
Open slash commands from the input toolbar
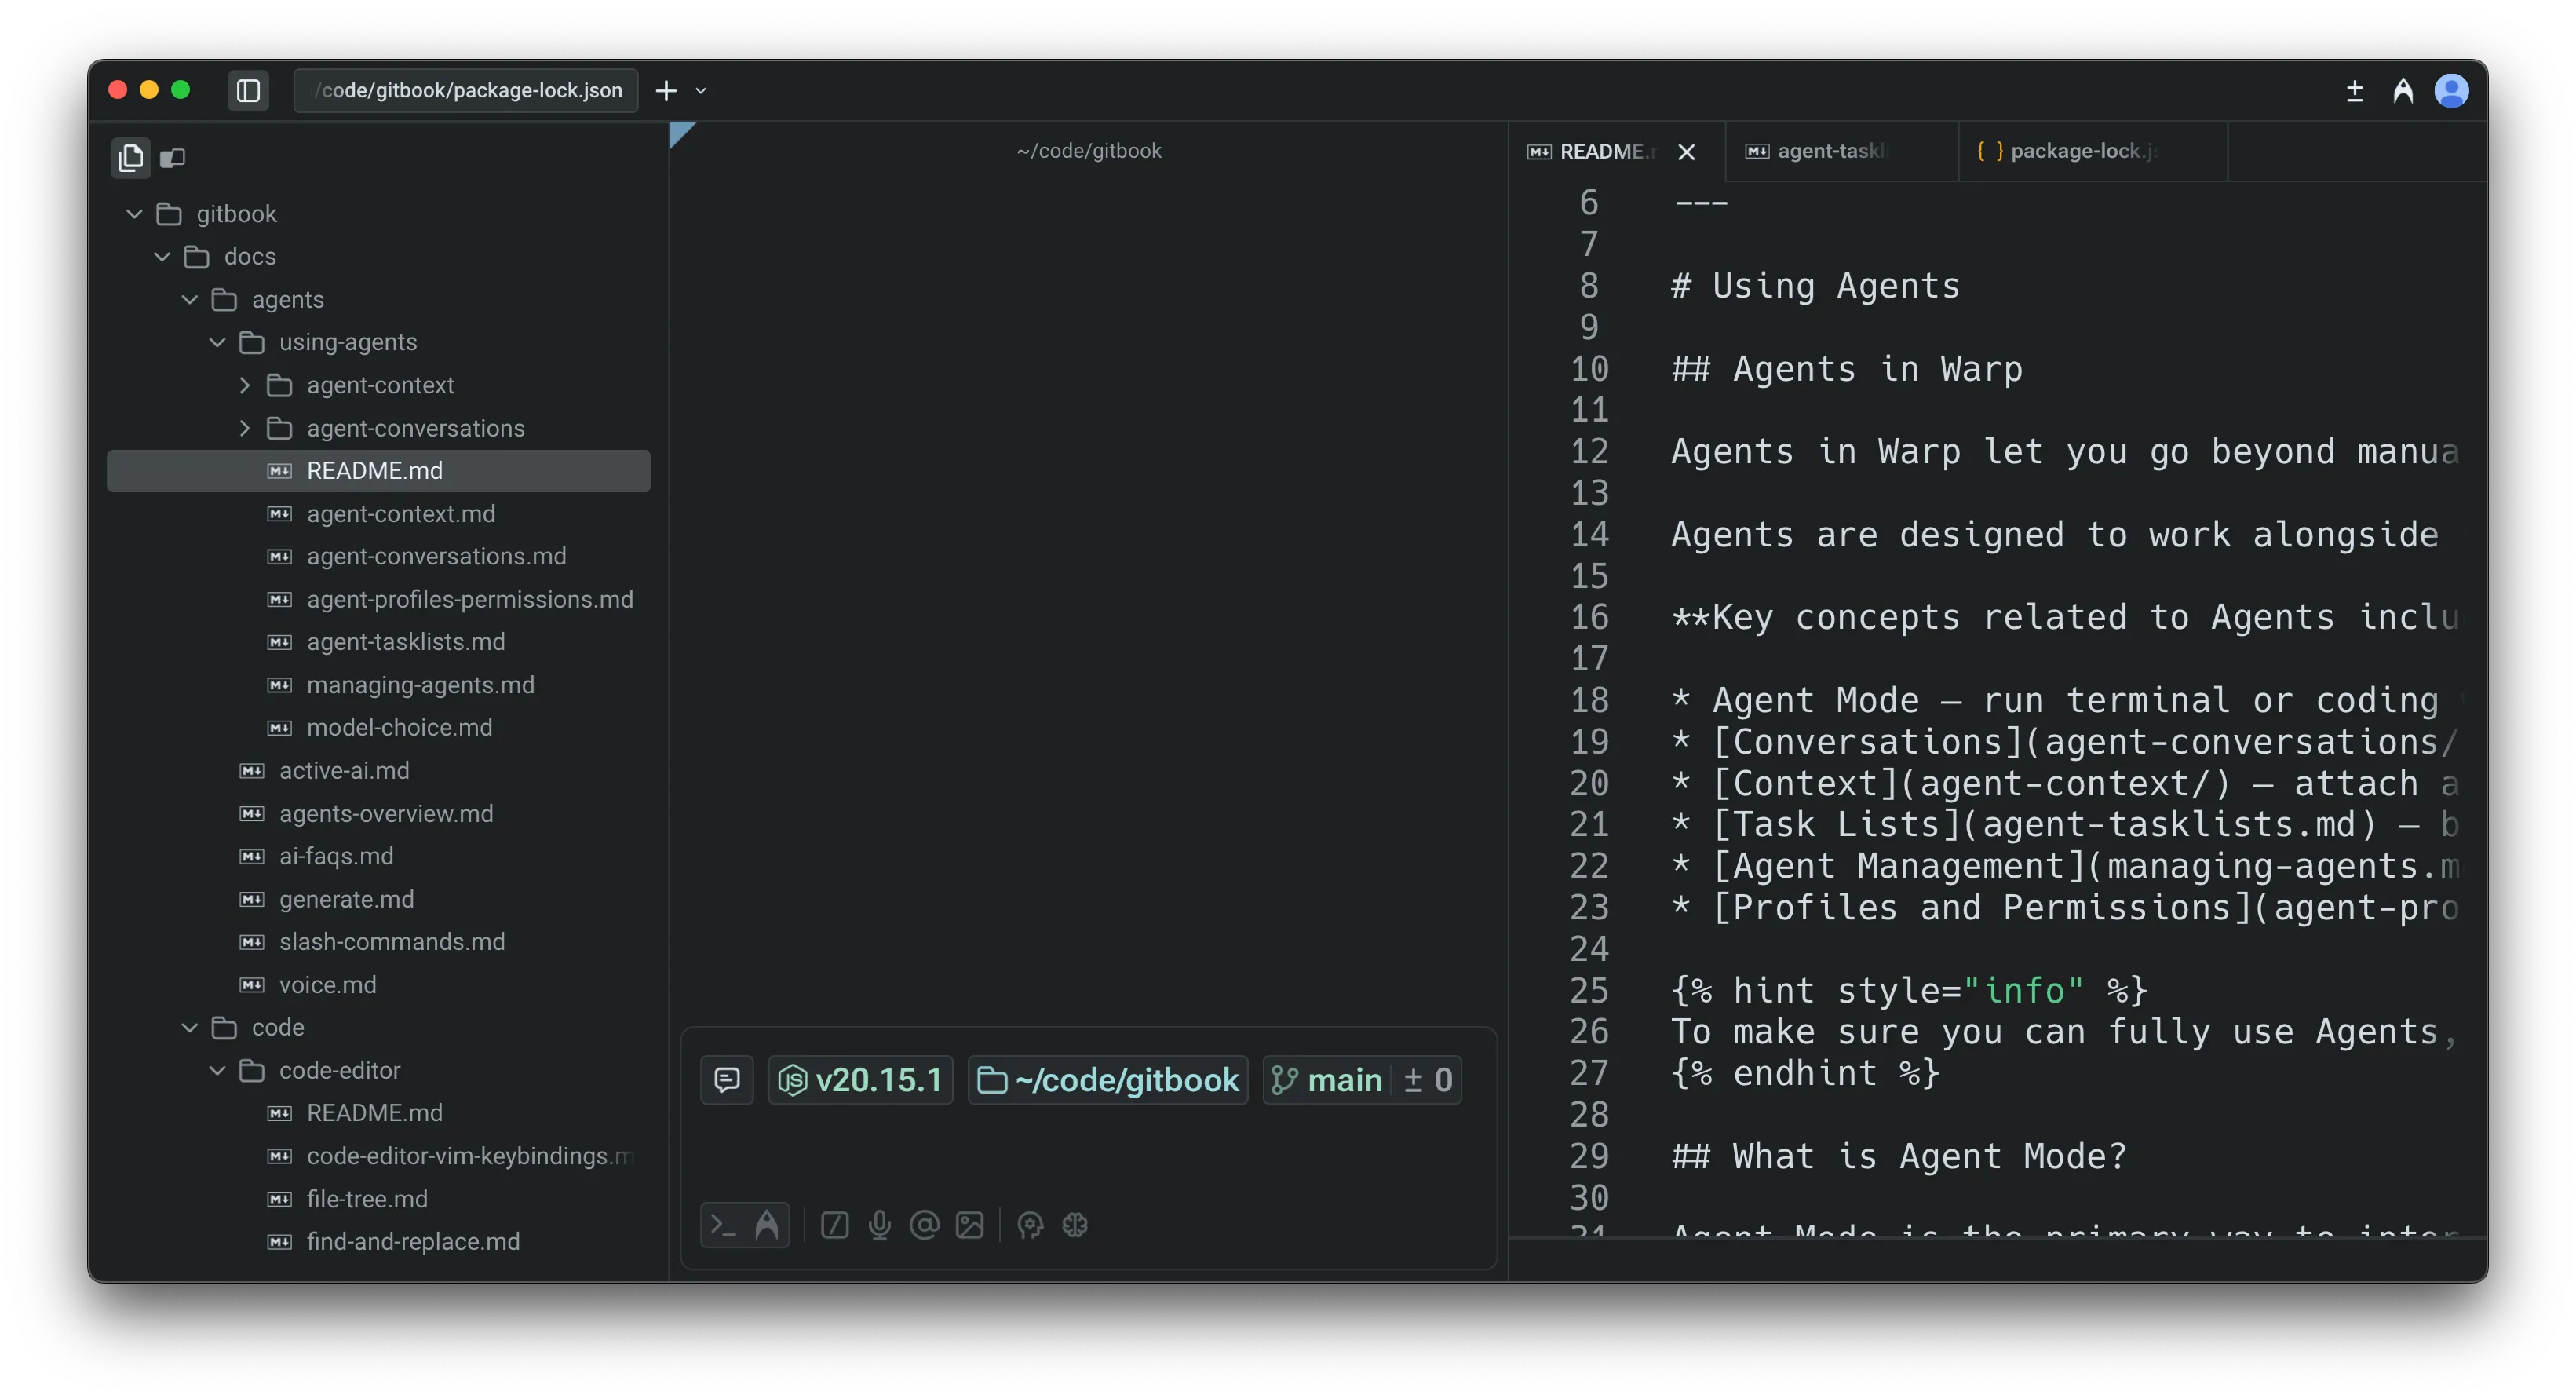tap(834, 1225)
